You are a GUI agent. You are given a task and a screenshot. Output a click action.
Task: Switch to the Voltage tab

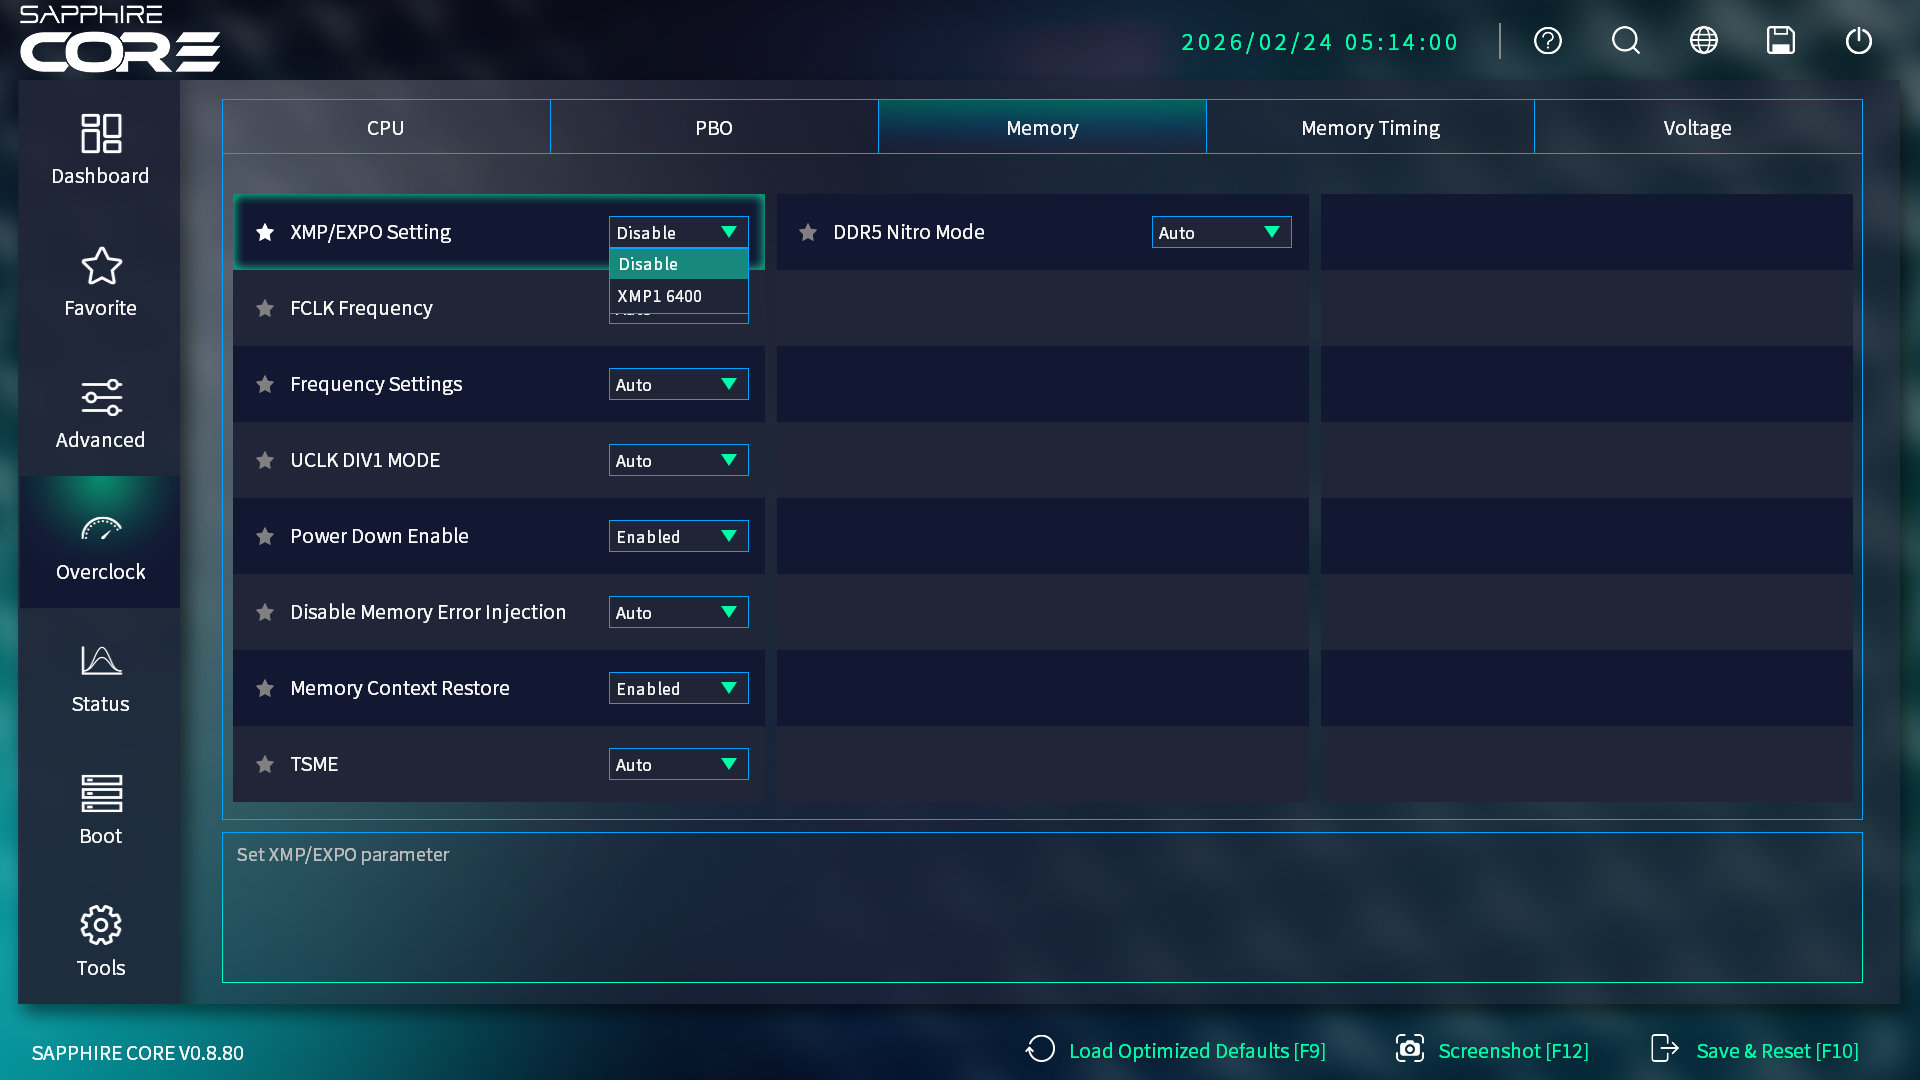(x=1697, y=127)
